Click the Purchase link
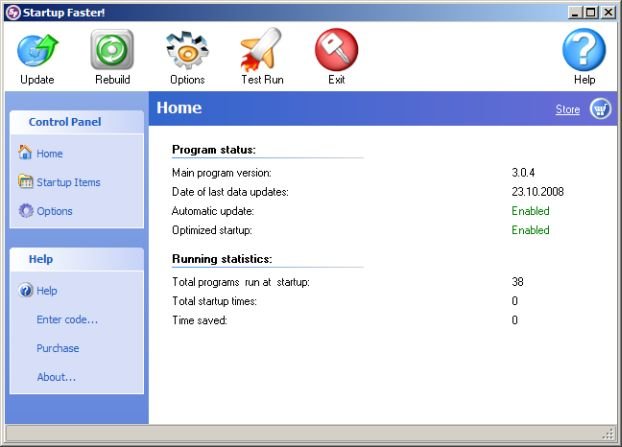Screen dimensions: 622x447 coord(58,348)
